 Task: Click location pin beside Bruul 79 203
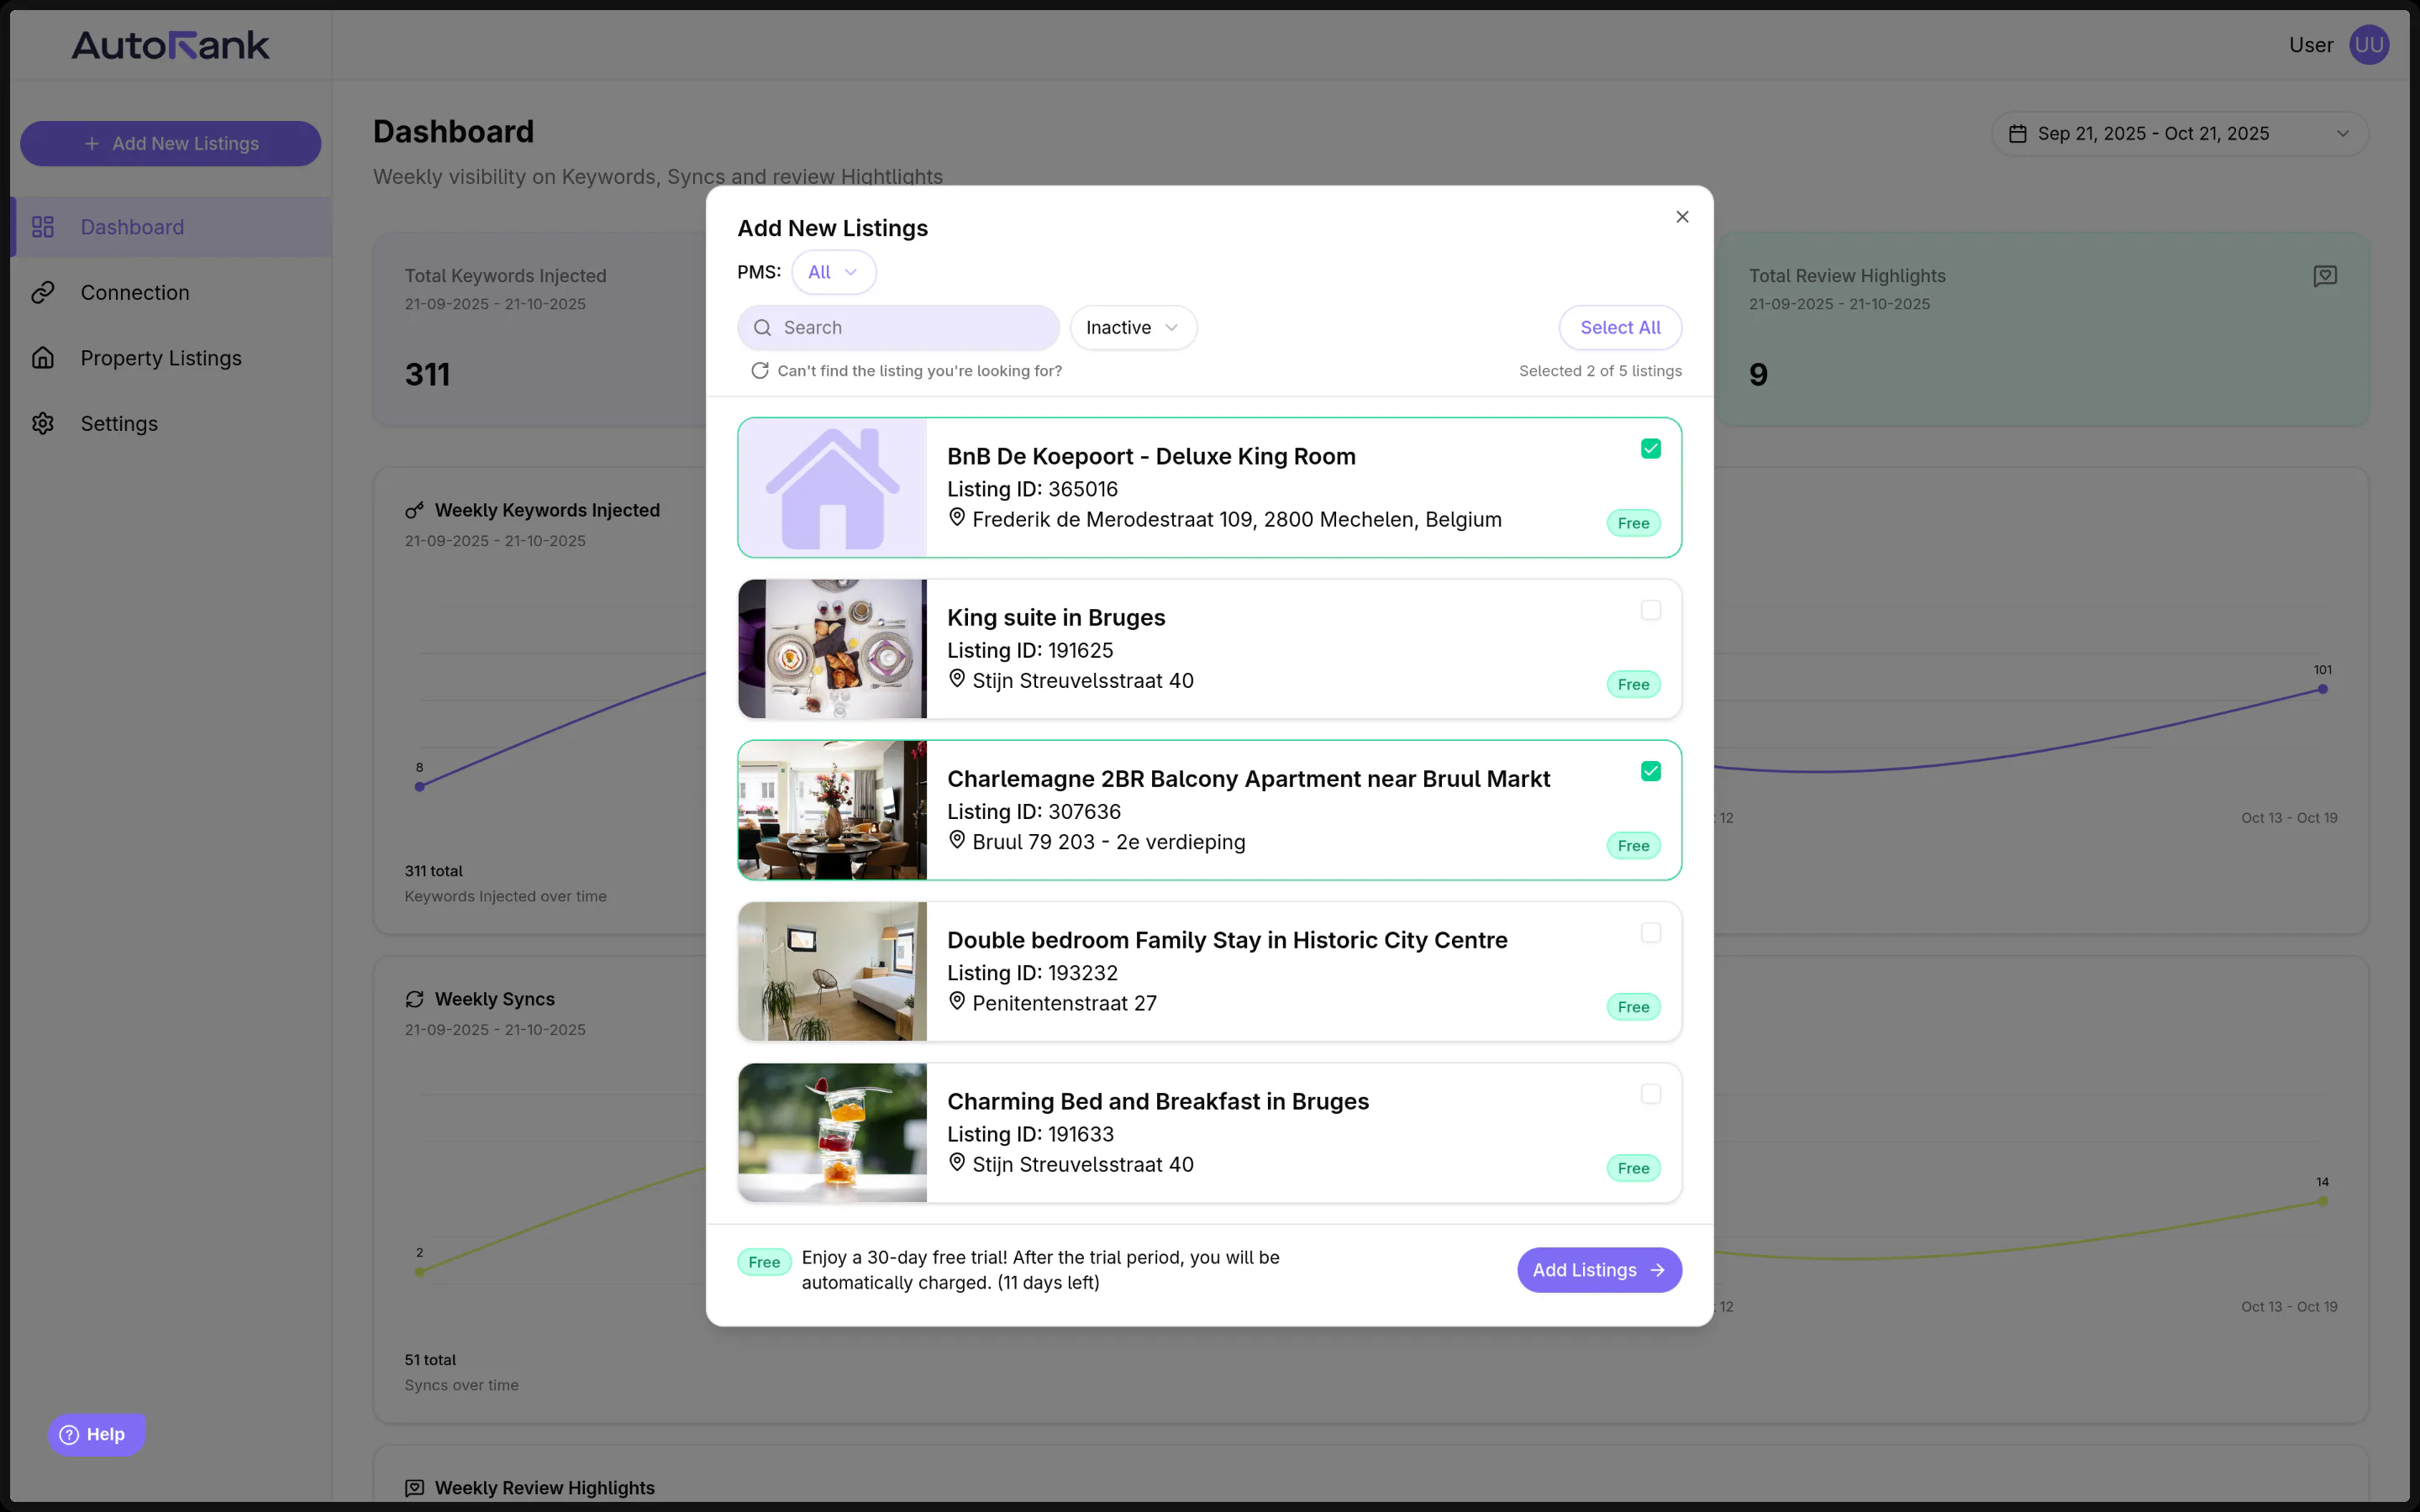click(957, 840)
